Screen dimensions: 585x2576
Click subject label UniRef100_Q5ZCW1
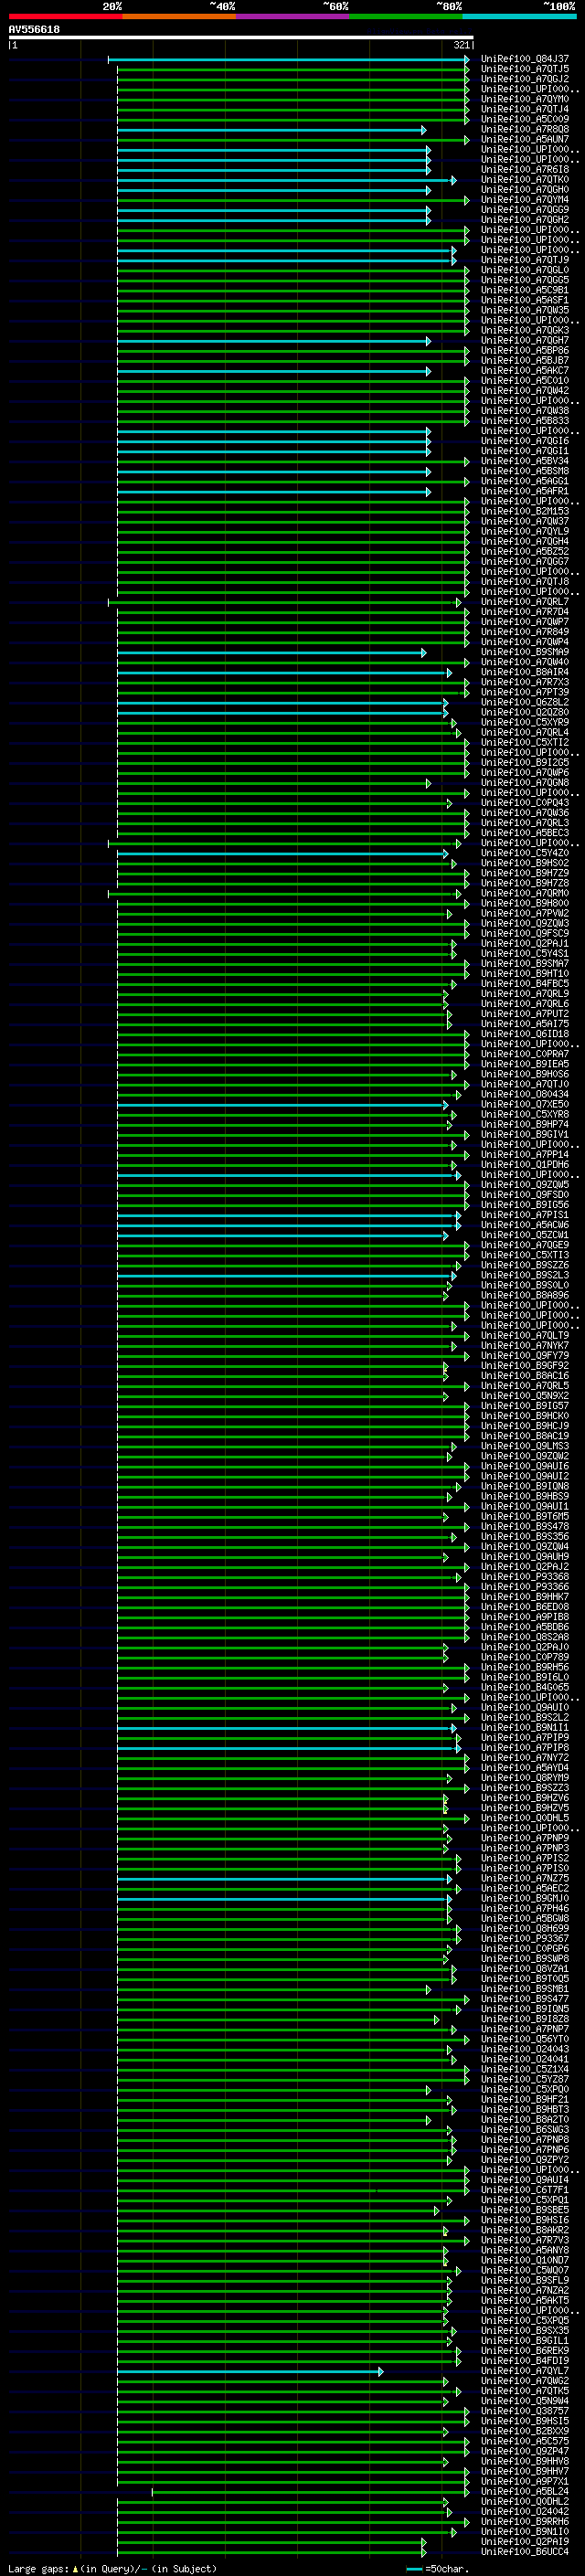point(525,1235)
